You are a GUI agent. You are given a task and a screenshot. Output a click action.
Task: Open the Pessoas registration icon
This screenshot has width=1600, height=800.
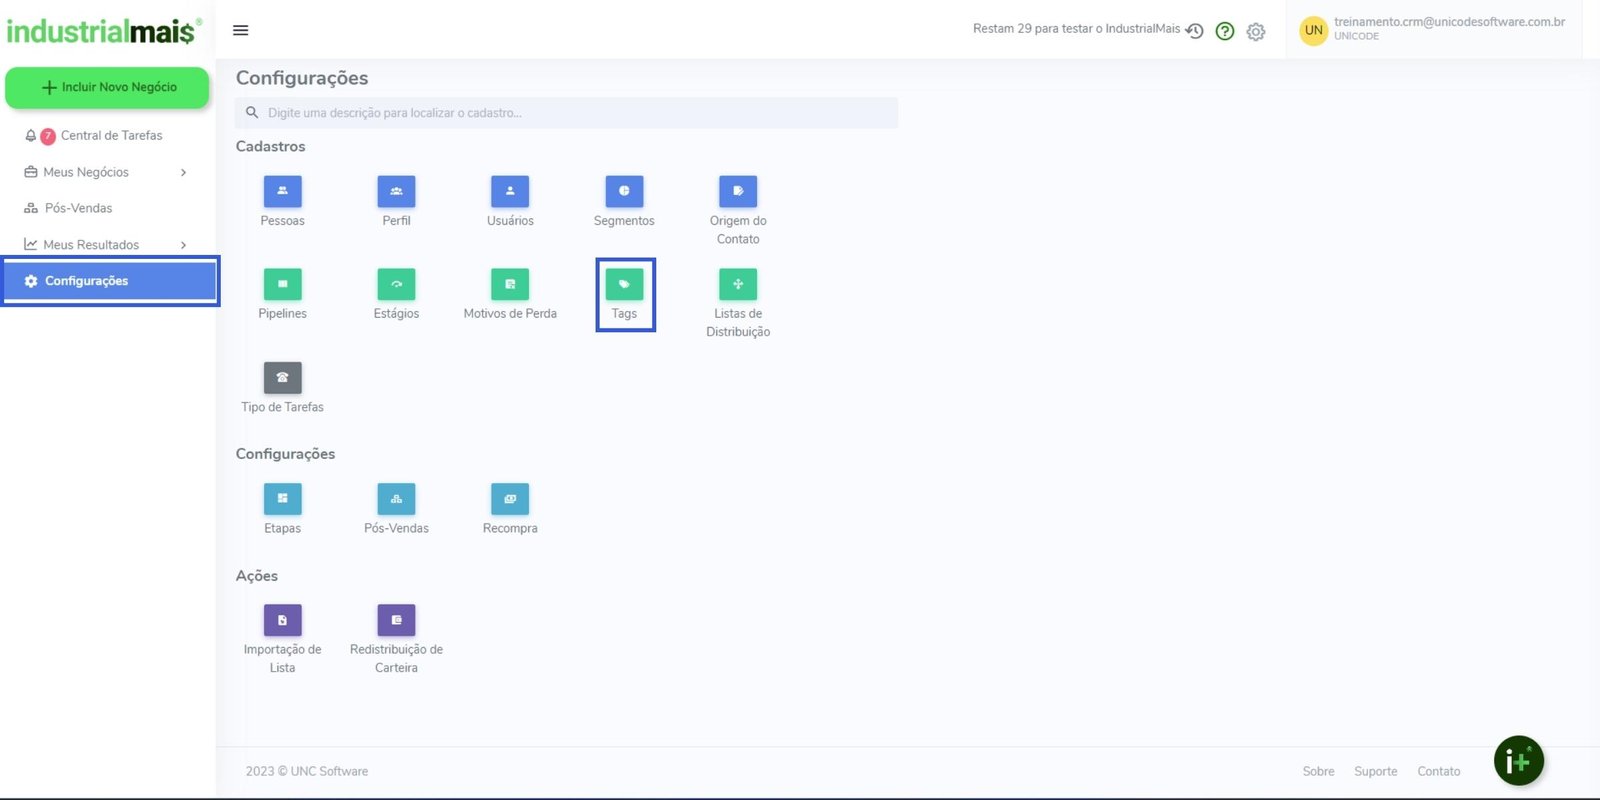(282, 192)
